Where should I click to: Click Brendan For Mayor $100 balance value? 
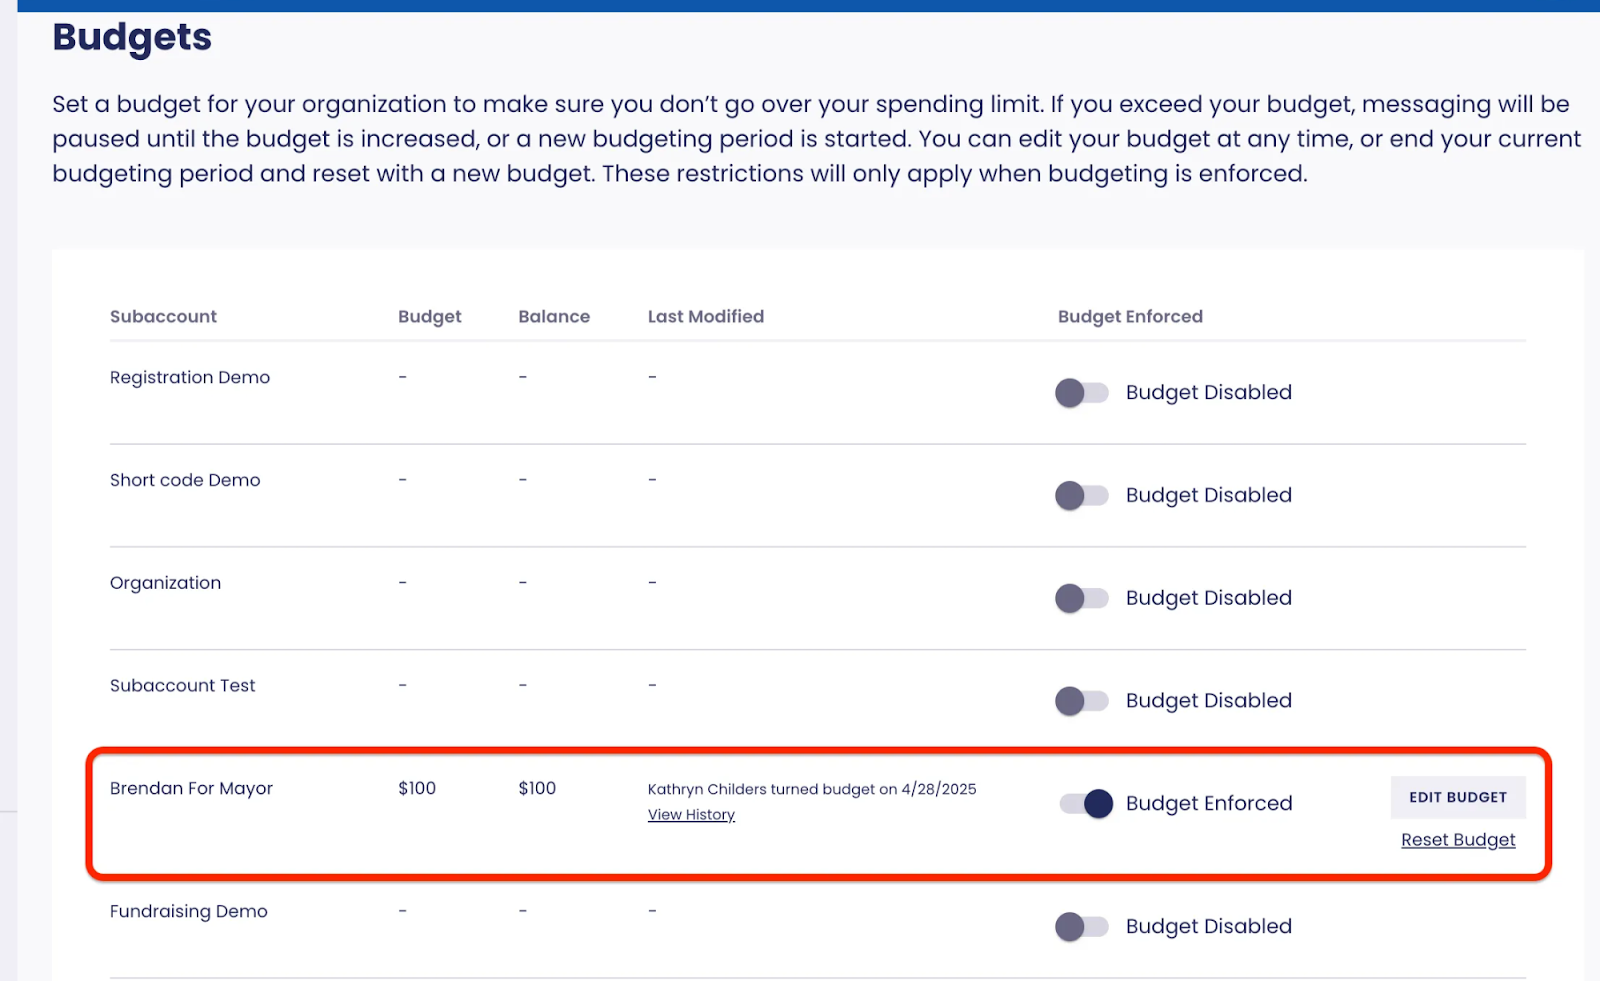coord(537,788)
